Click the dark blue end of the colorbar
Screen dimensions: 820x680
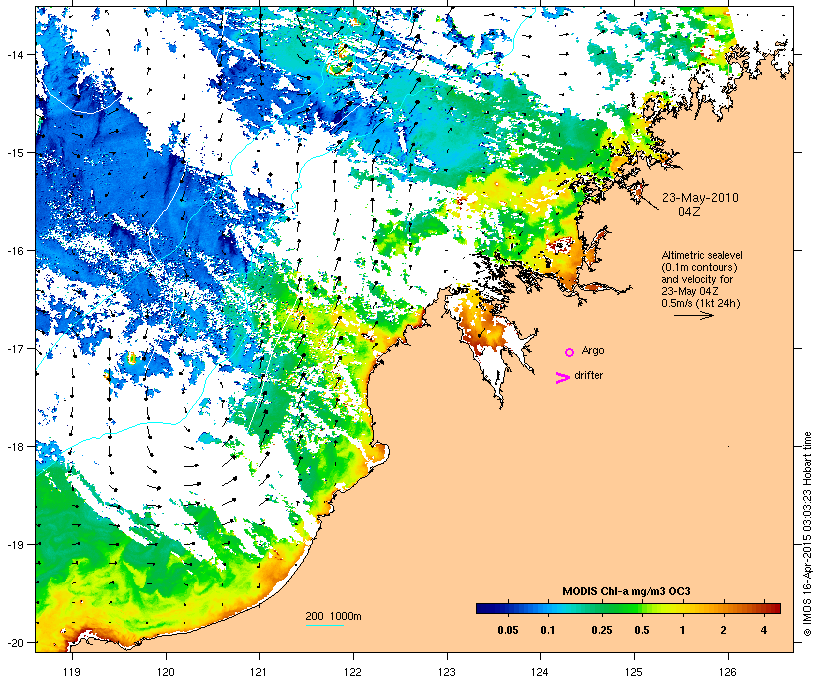point(482,608)
